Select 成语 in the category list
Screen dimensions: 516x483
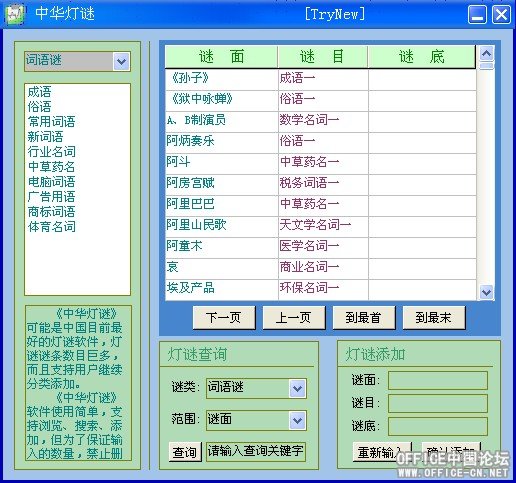tap(40, 92)
